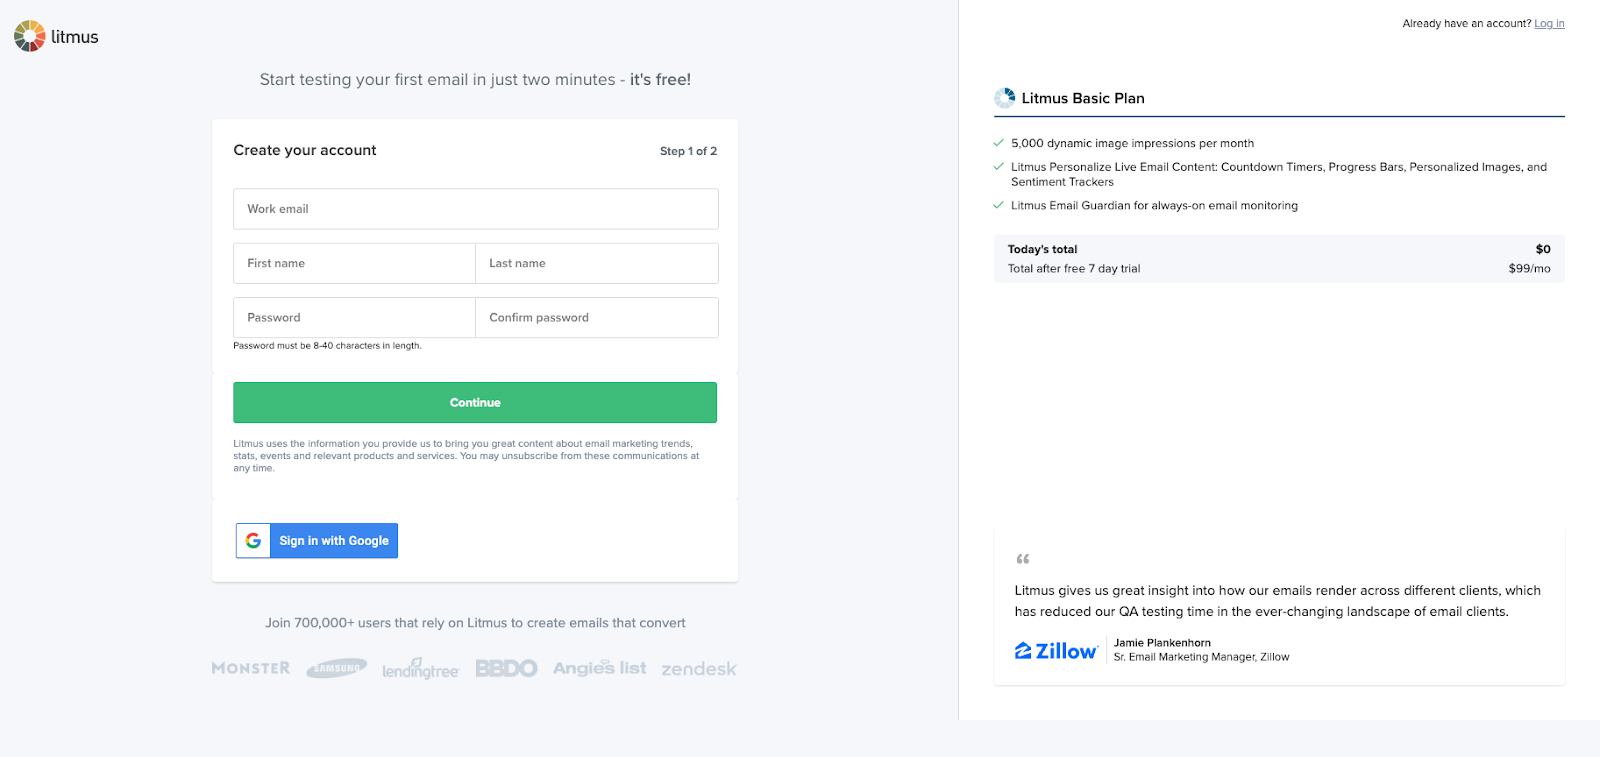The height and width of the screenshot is (757, 1600).
Task: Click the checkmark next to Litmus Email Guardian
Action: 997,204
